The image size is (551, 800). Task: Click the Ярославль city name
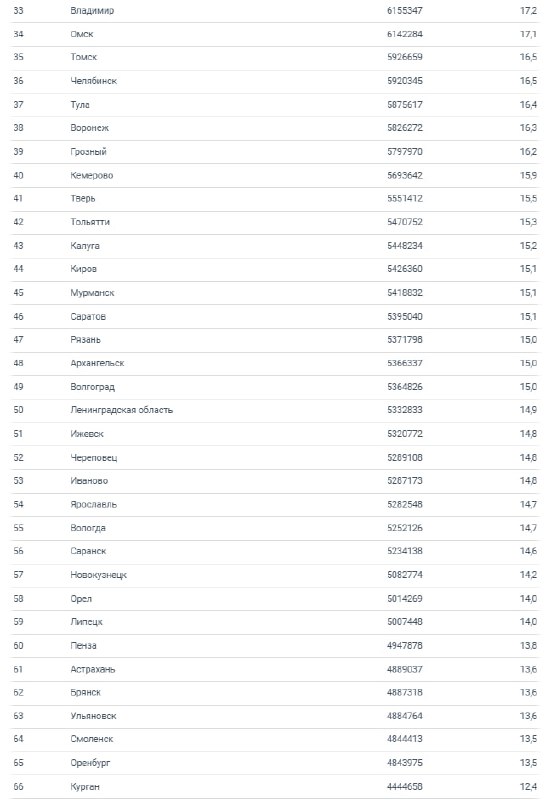[x=93, y=505]
